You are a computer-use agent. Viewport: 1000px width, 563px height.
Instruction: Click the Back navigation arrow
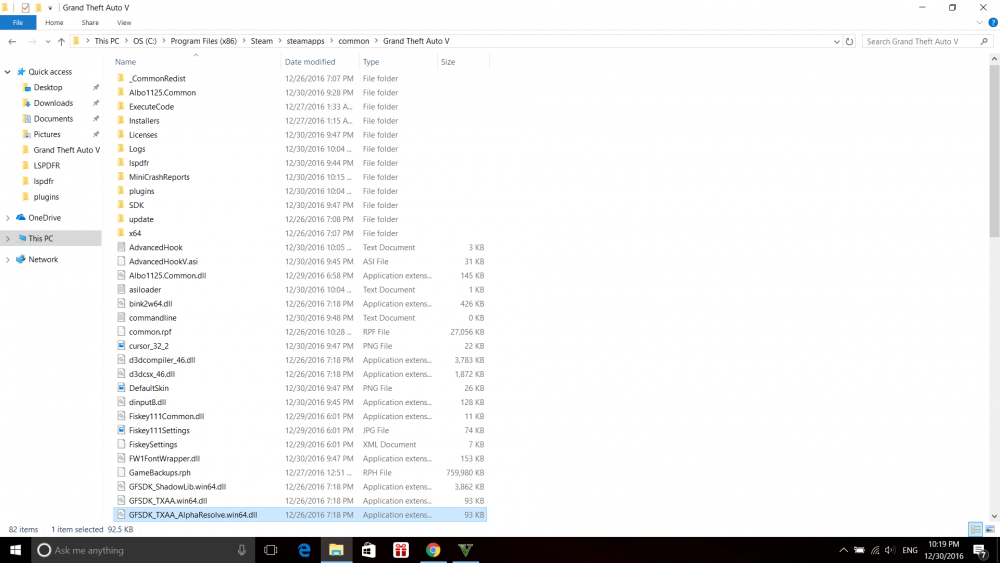[12, 41]
